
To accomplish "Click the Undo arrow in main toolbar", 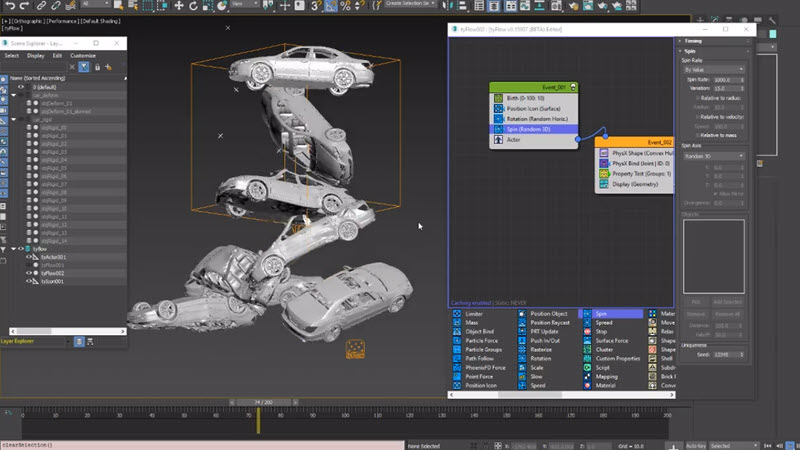I will (x=10, y=6).
